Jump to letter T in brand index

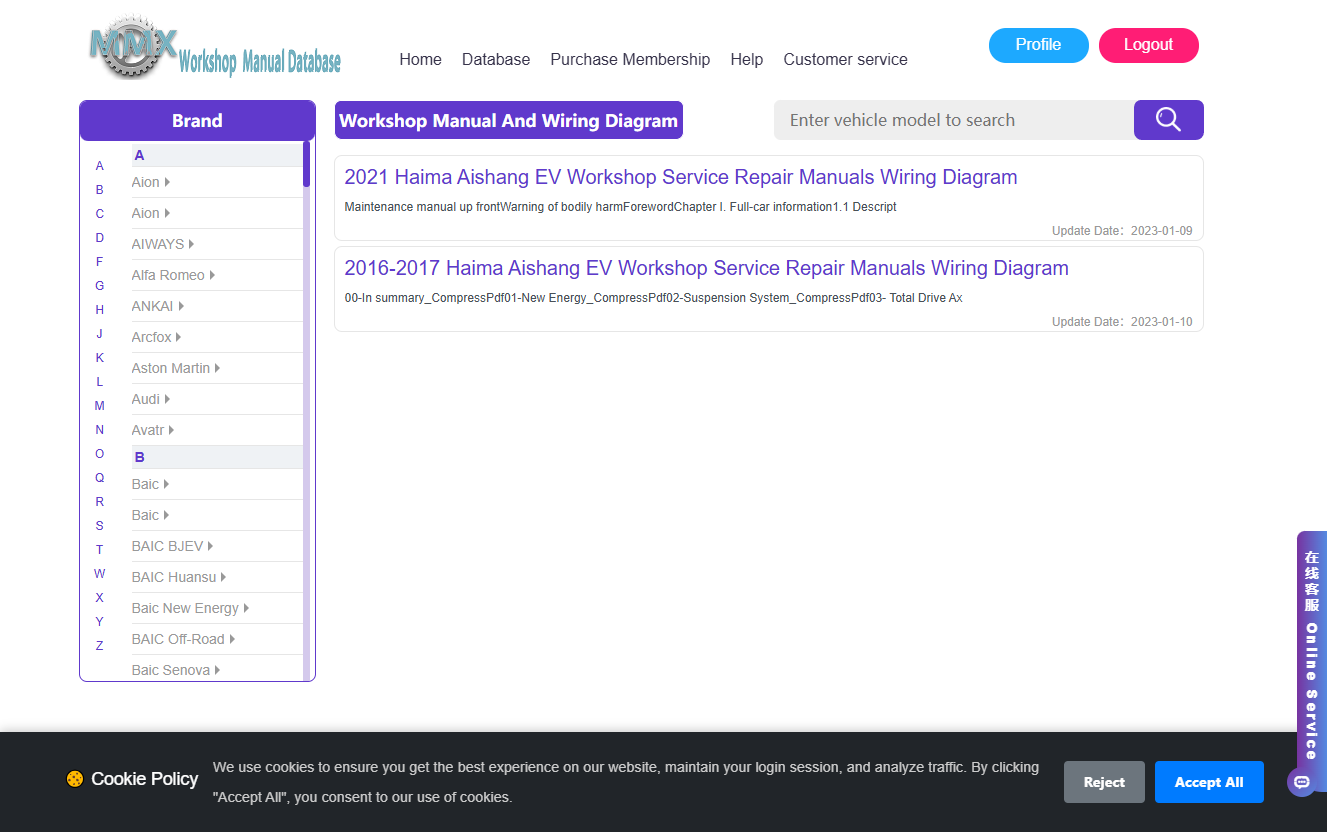coord(99,550)
